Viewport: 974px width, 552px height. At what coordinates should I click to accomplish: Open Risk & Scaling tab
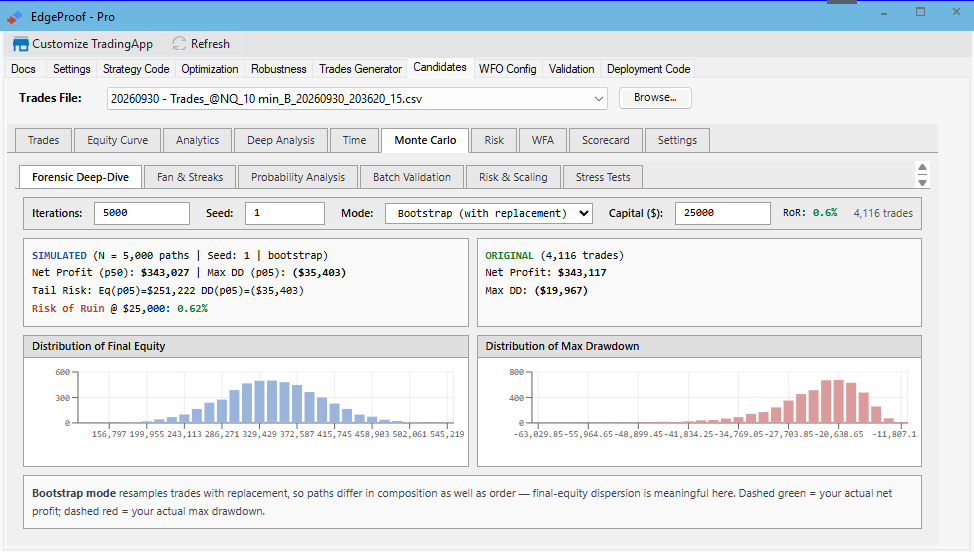click(x=513, y=177)
